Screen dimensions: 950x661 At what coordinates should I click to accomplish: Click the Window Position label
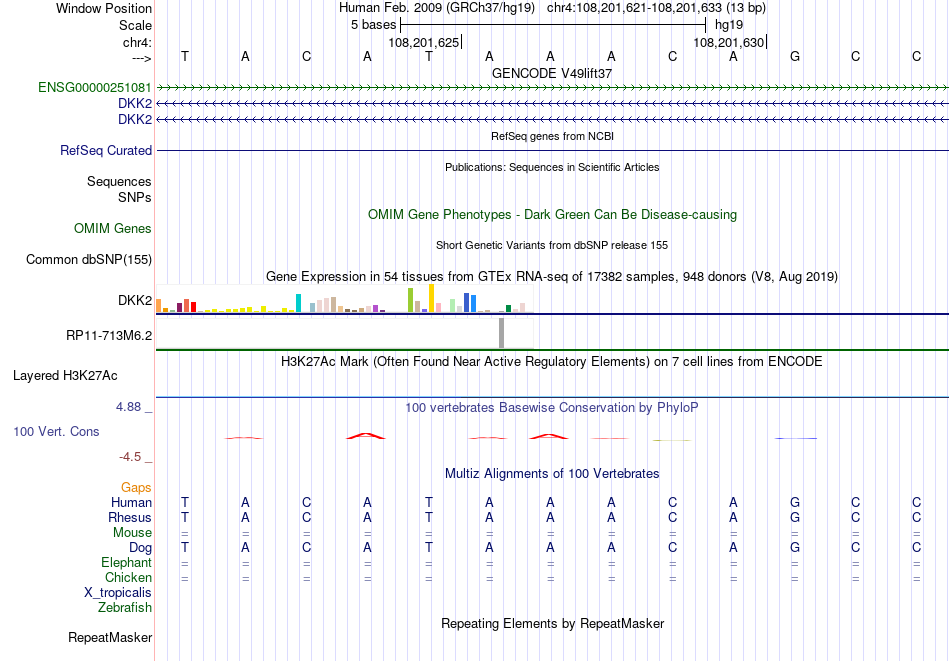tap(104, 8)
